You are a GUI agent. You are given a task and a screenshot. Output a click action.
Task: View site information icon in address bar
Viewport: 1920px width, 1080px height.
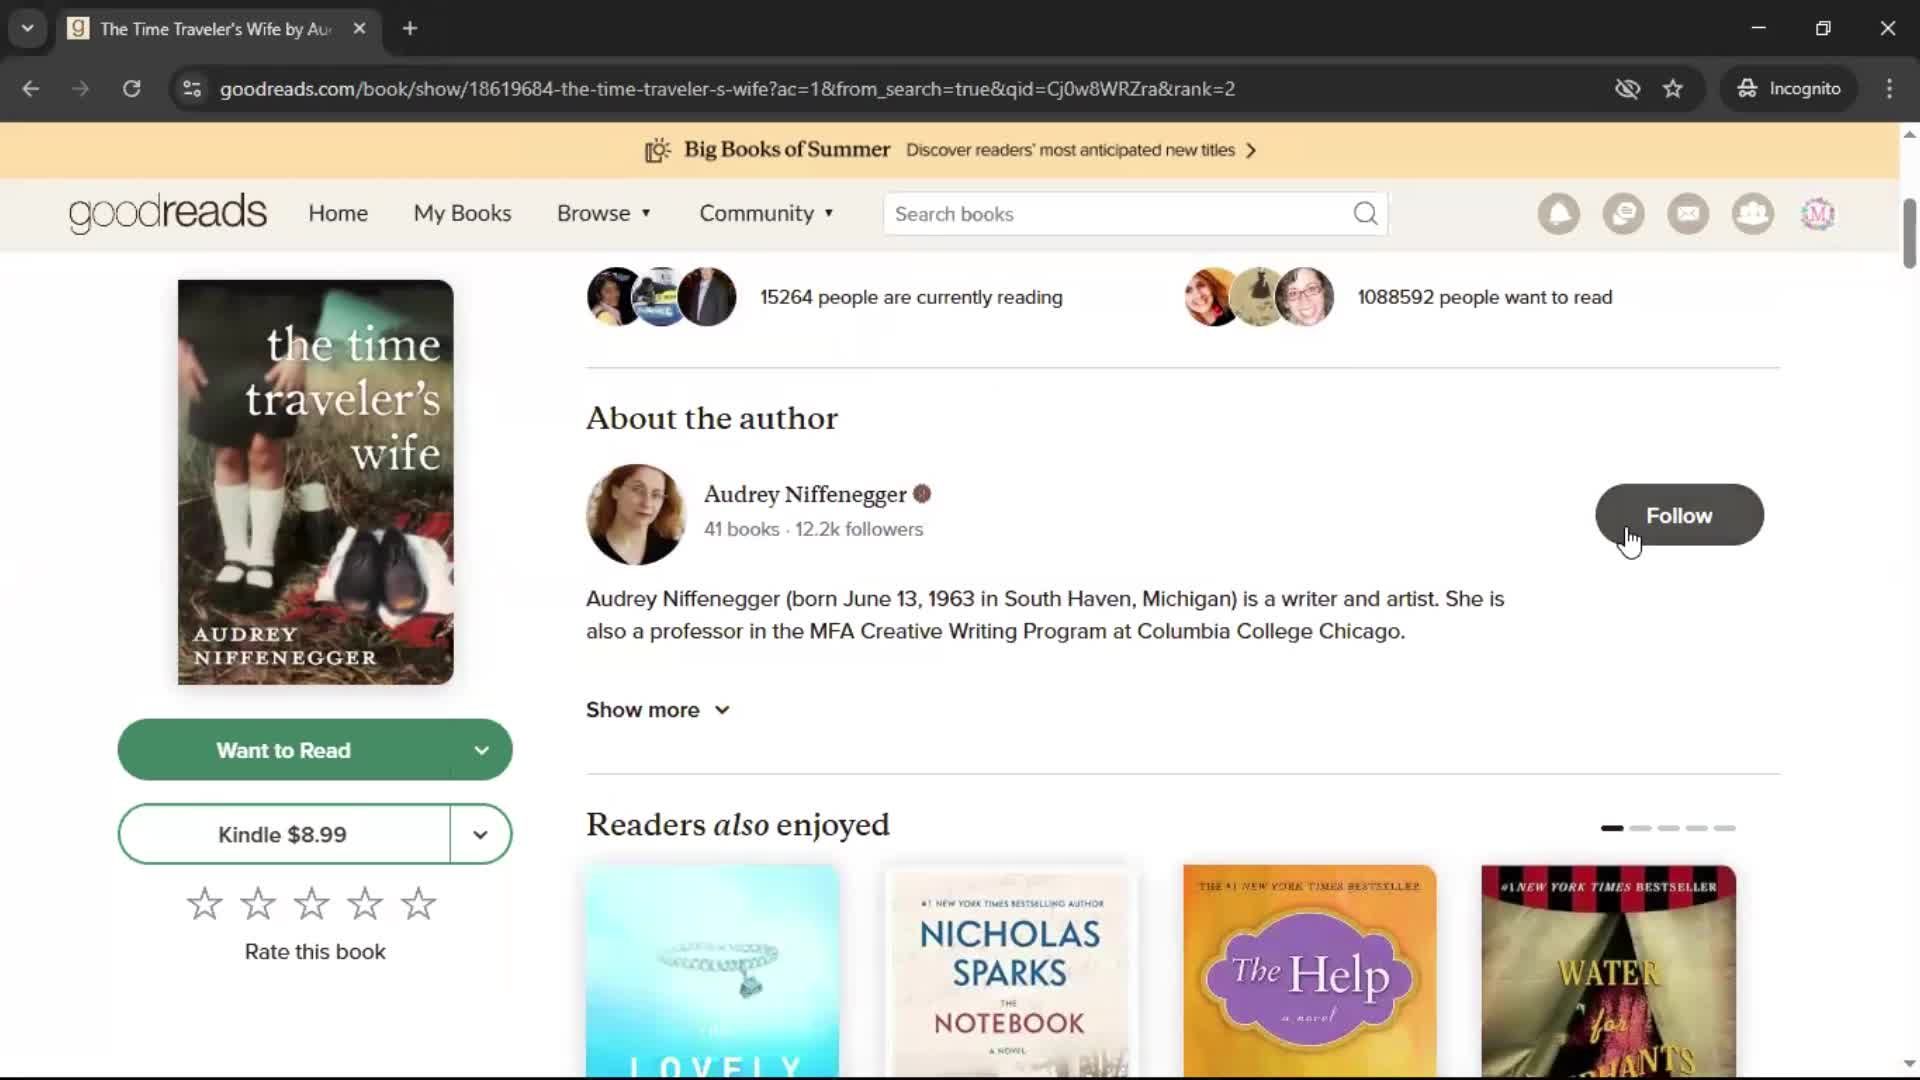pyautogui.click(x=192, y=89)
